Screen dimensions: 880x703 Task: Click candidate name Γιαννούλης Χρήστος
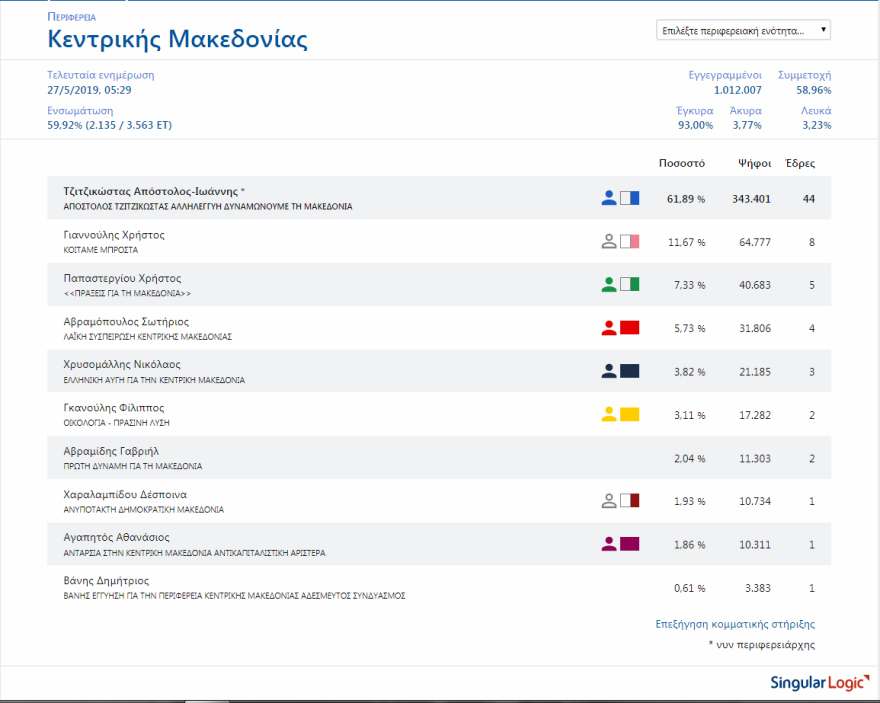tap(114, 235)
